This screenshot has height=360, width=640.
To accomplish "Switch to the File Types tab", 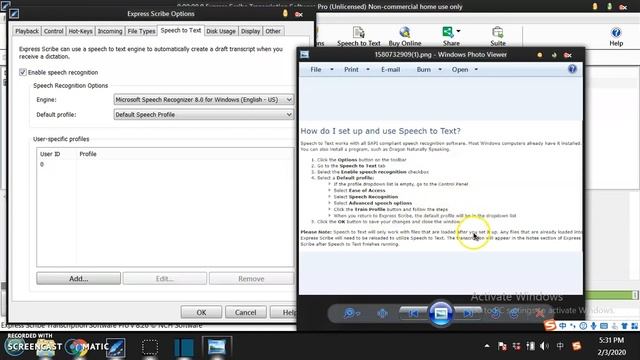I will coord(141,31).
